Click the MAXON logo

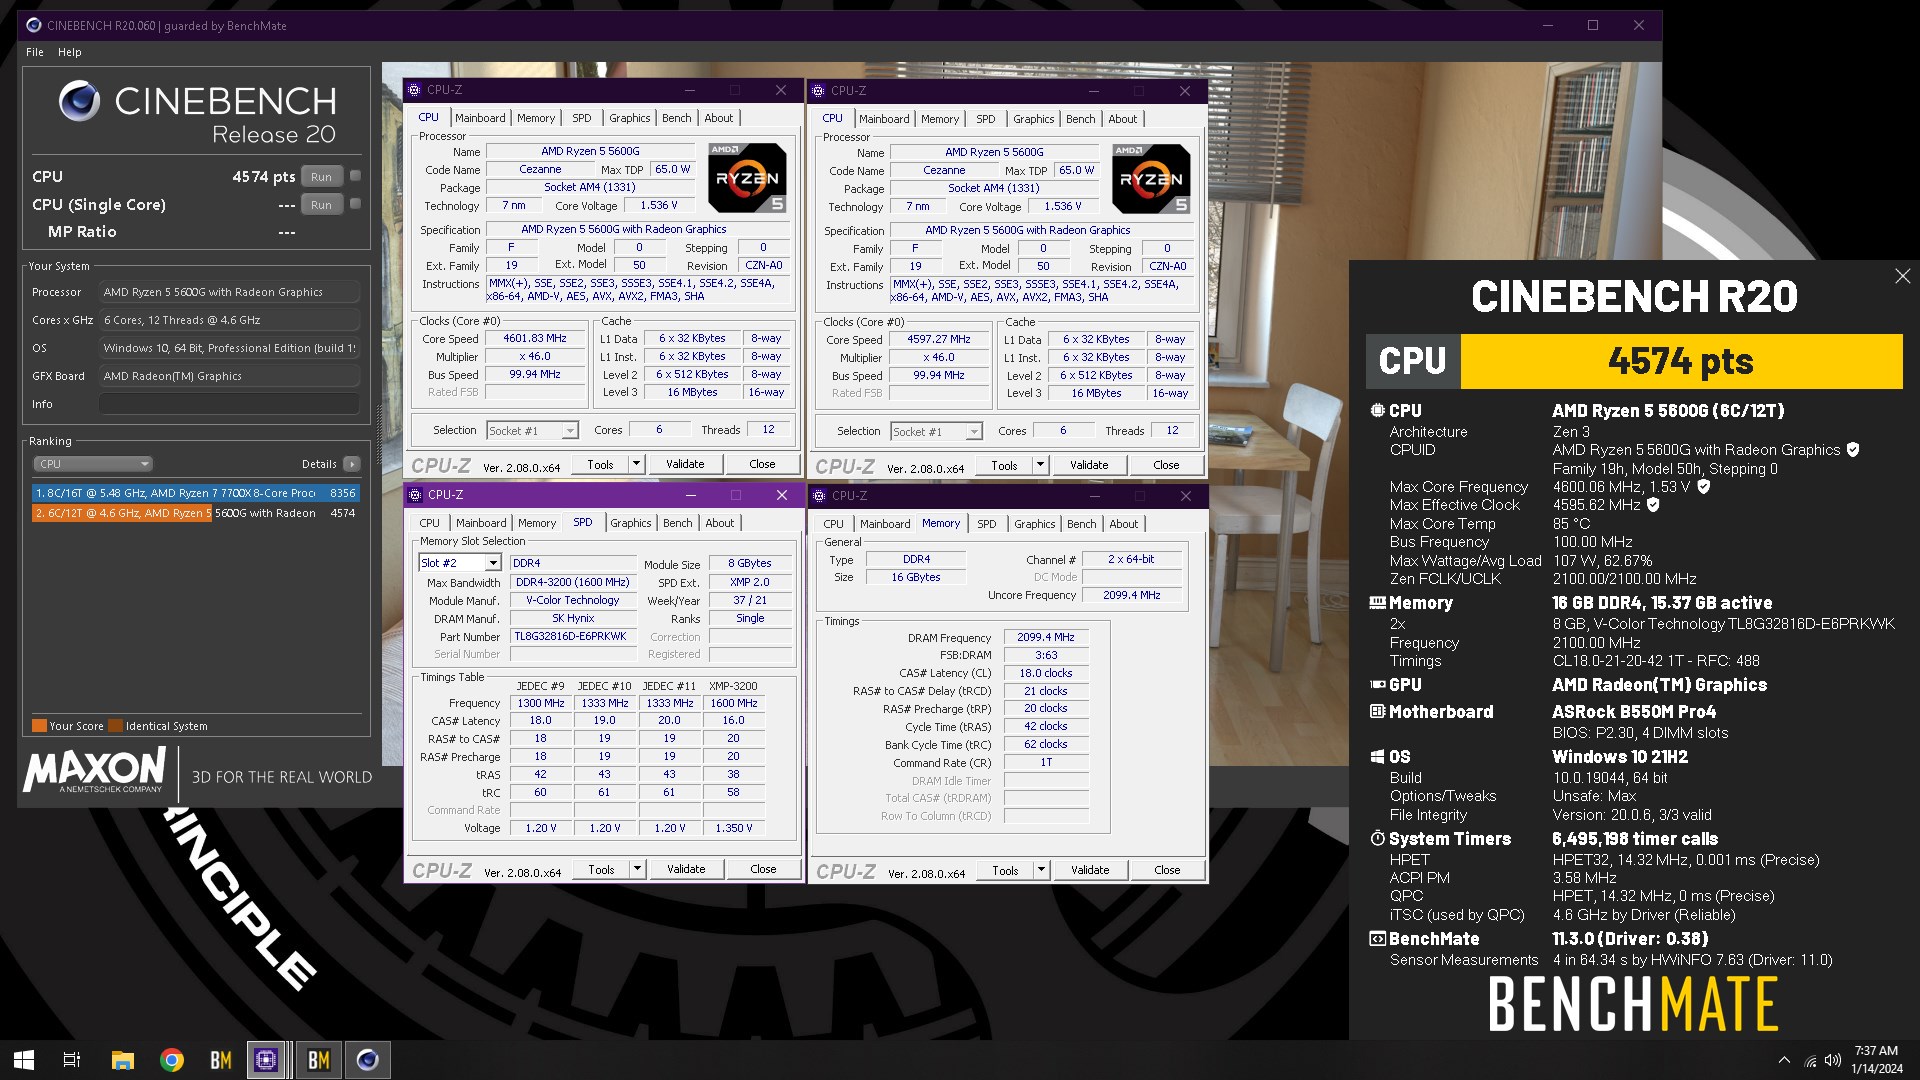tap(94, 770)
